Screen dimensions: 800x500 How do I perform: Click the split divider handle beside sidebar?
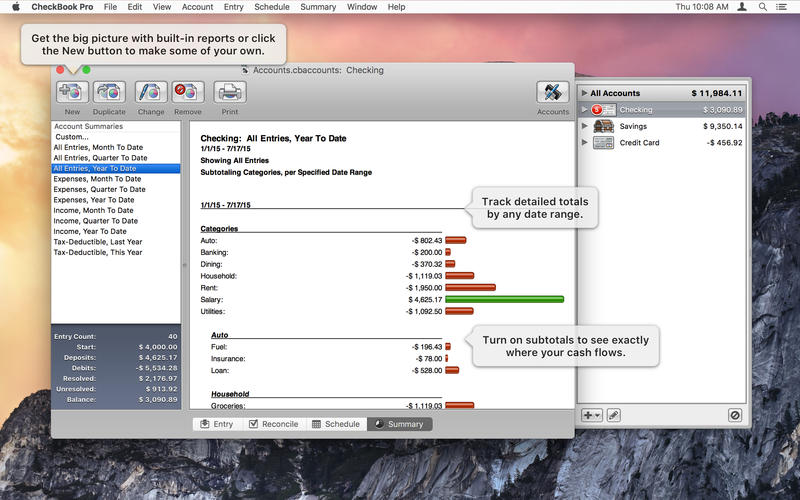pyautogui.click(x=185, y=265)
